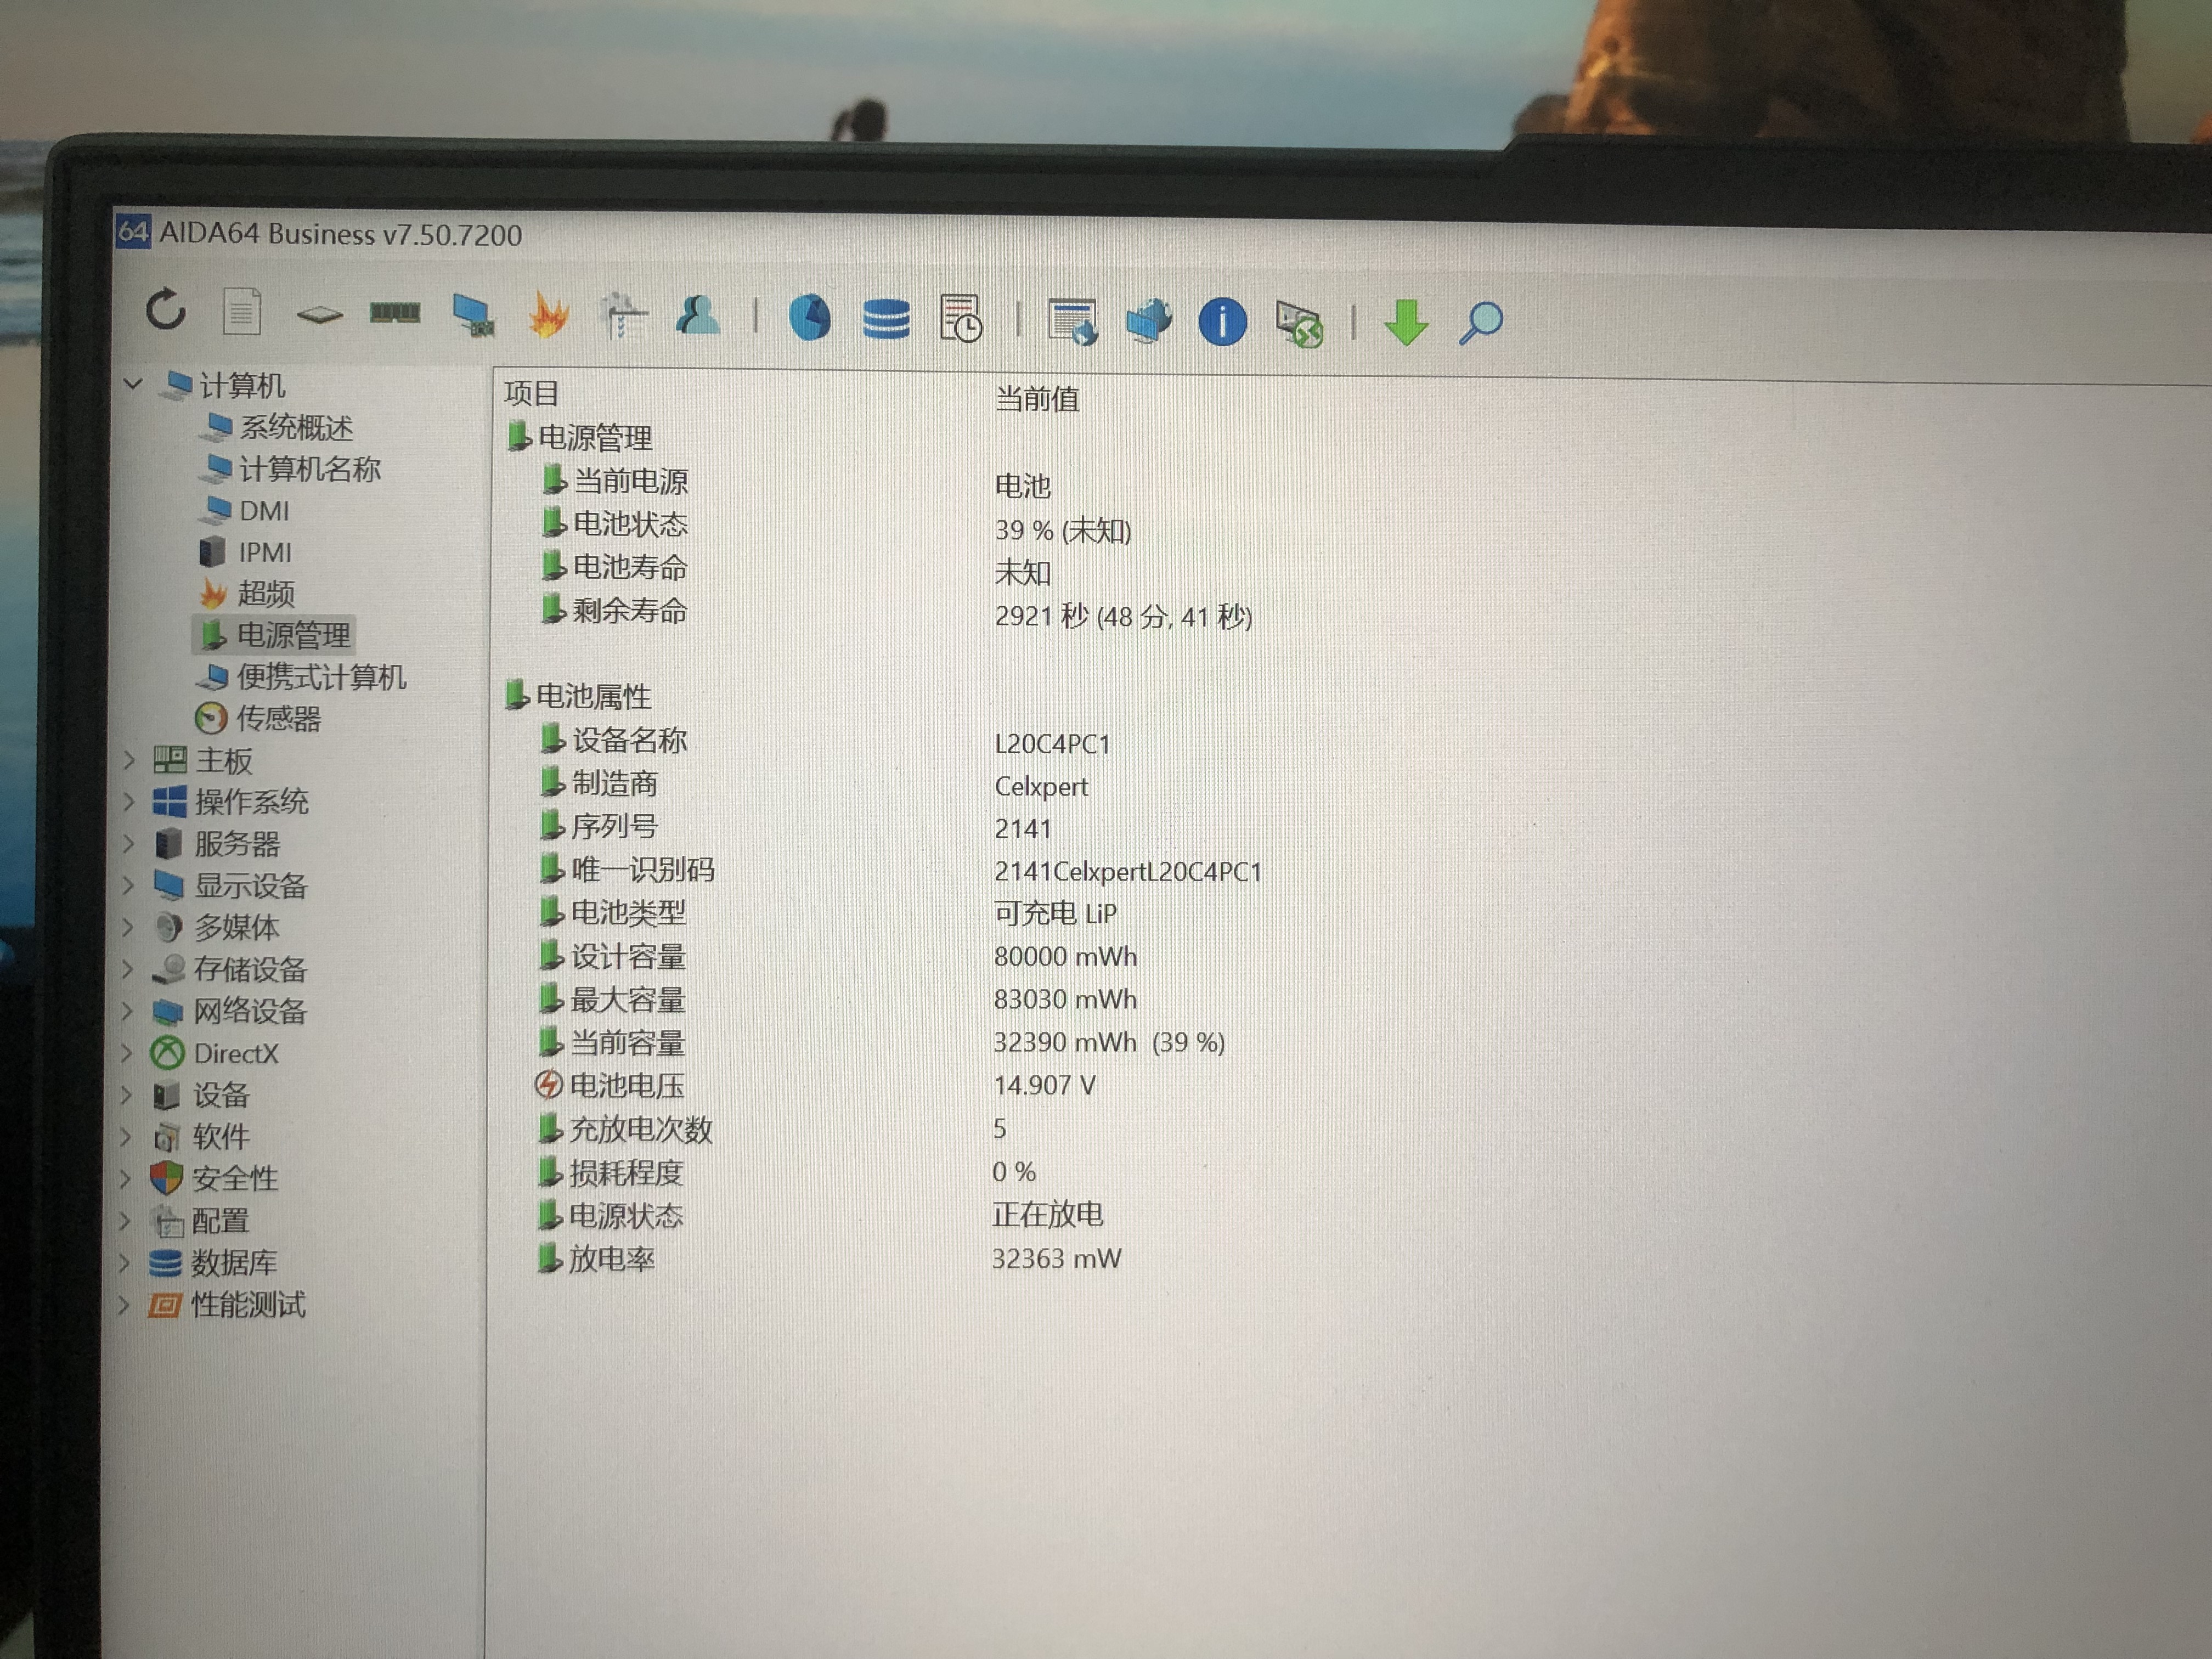The height and width of the screenshot is (1659, 2212).
Task: Expand the DirectX tree node
Action: click(x=126, y=1052)
